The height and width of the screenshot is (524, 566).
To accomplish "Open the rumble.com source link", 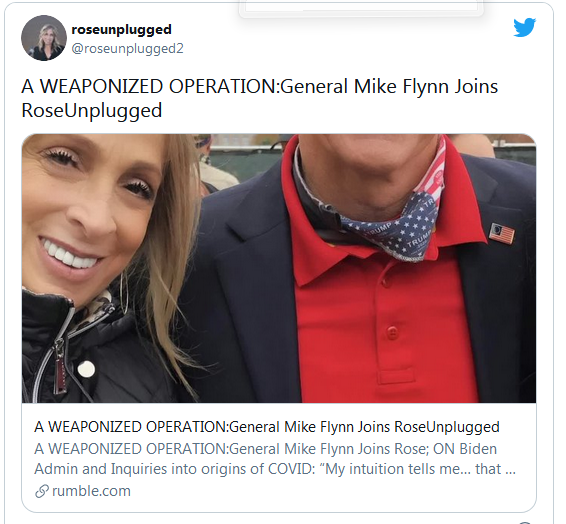I will (91, 491).
